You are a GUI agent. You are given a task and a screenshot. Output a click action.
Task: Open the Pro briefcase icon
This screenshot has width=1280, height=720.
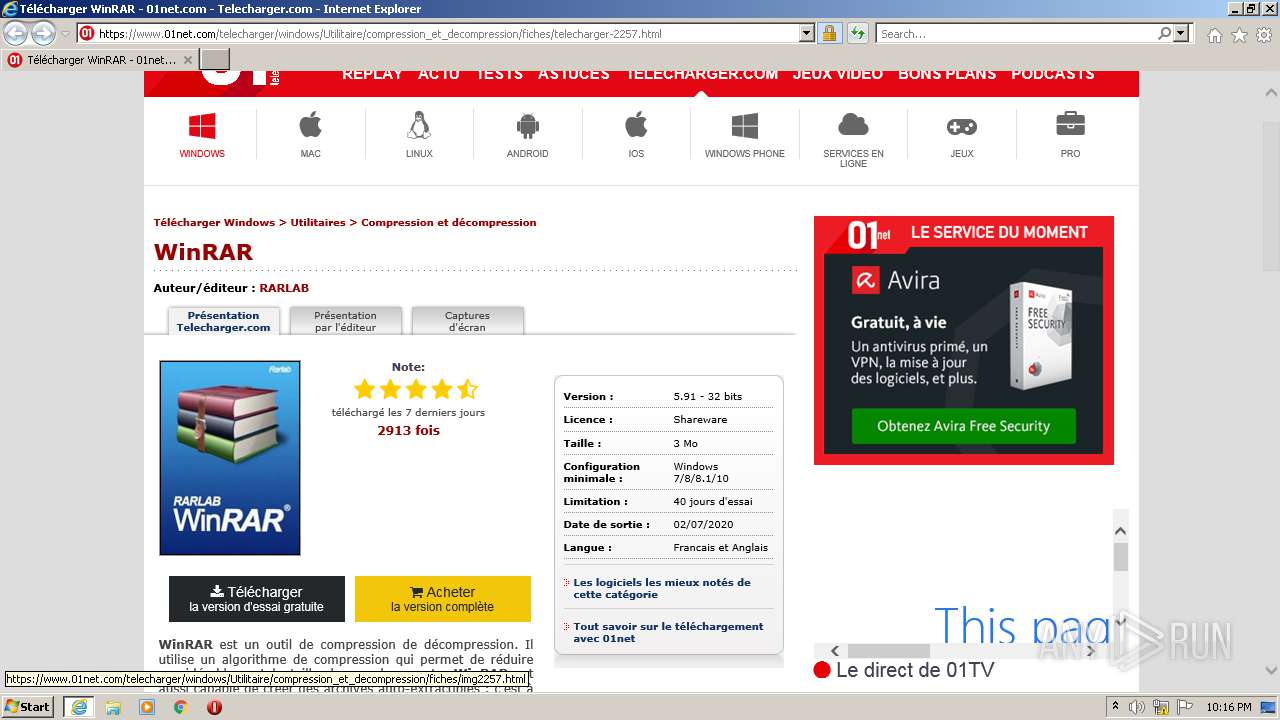click(x=1070, y=125)
